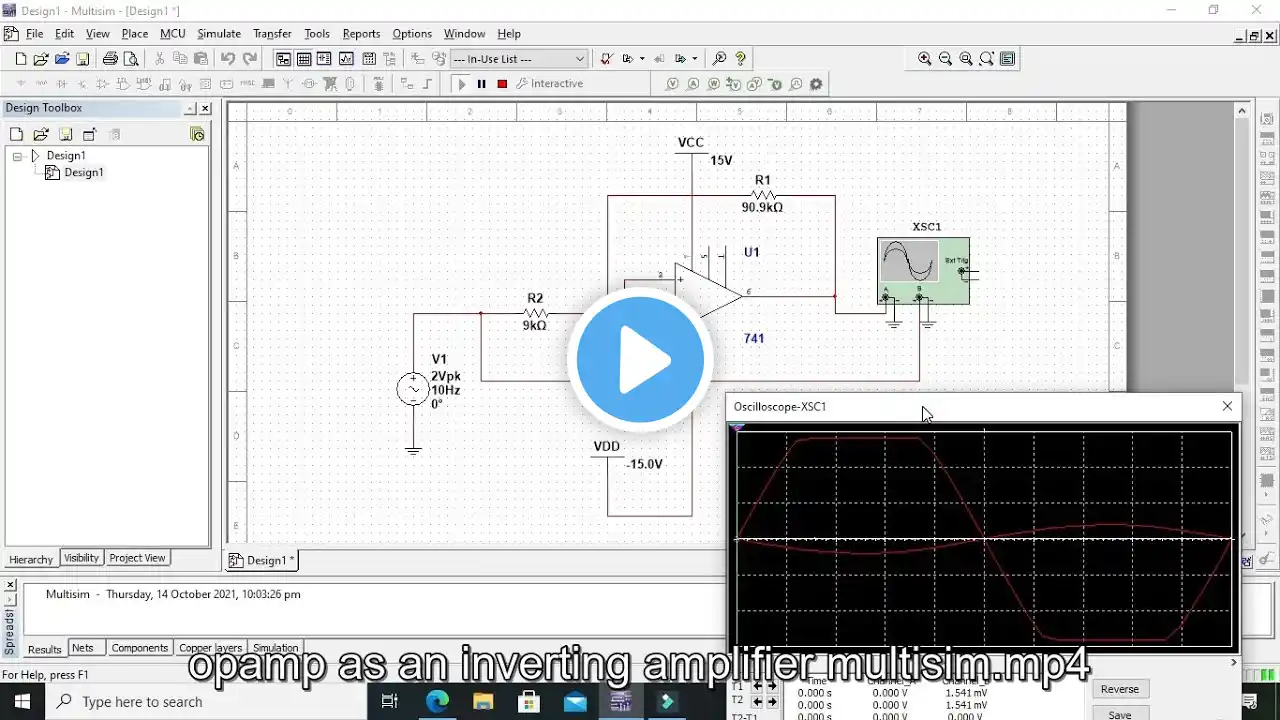
Task: Toggle the Spreadsheet View toolbar icon
Action: tap(304, 59)
